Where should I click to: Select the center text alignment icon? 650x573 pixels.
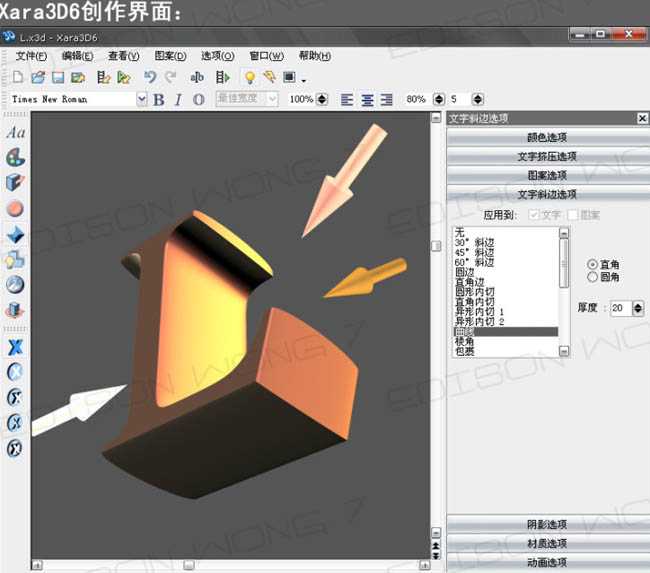(x=368, y=99)
